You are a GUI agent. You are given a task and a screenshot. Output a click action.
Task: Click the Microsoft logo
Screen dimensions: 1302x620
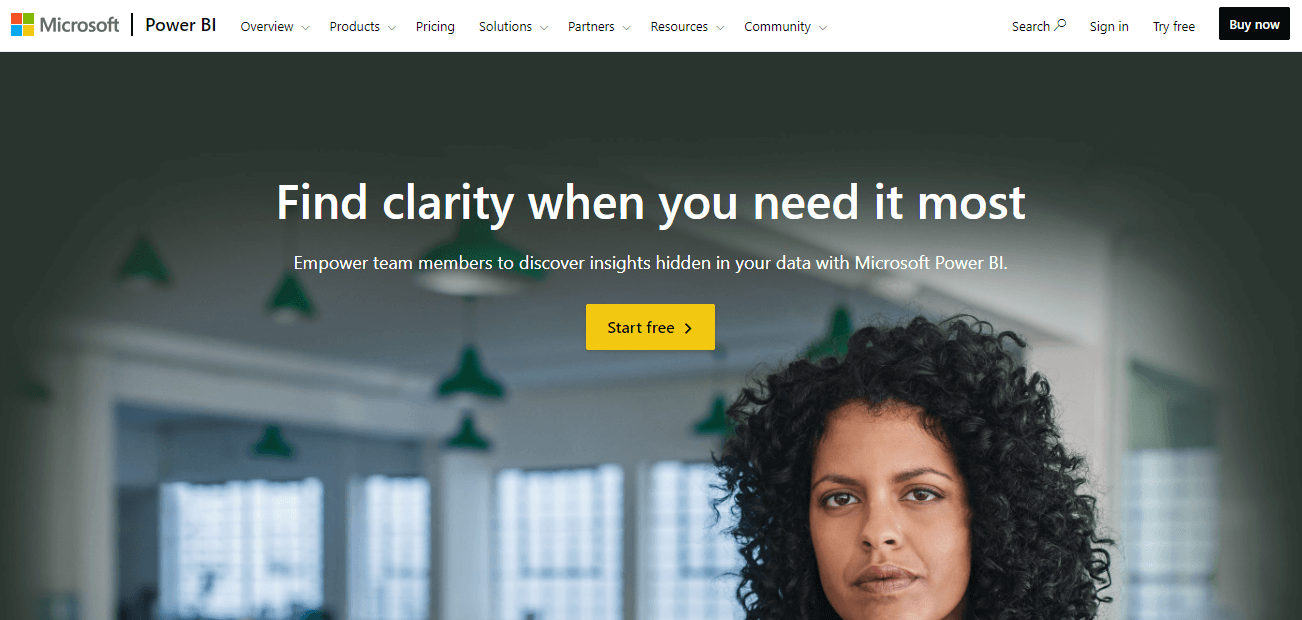(x=65, y=25)
